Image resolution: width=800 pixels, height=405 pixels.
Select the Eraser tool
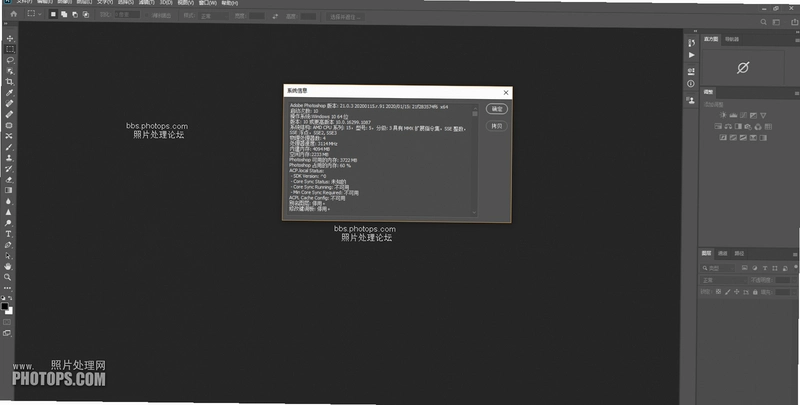point(9,180)
